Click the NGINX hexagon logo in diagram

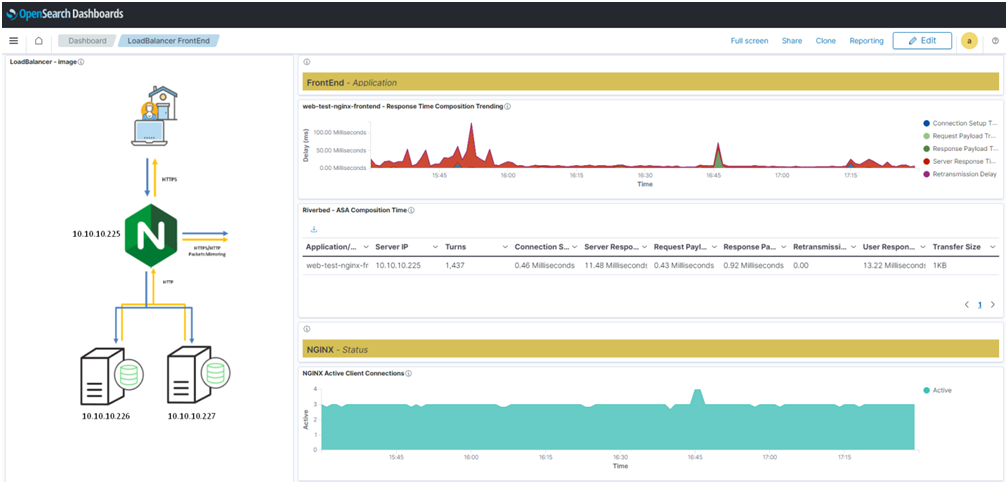[x=150, y=235]
